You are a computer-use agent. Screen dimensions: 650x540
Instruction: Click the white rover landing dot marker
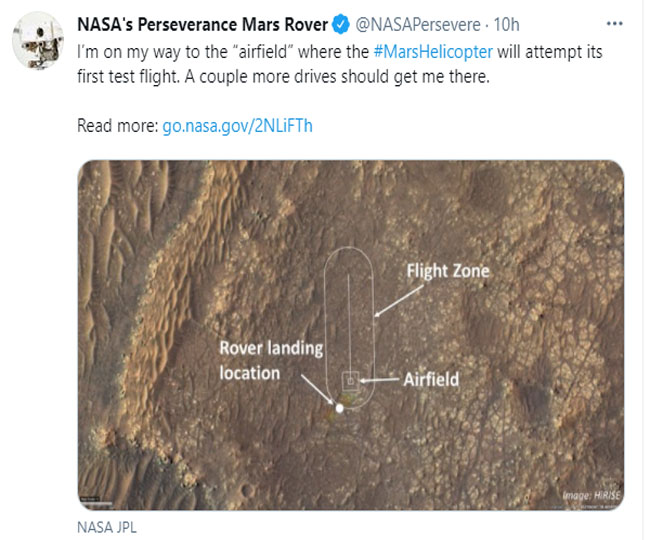(340, 407)
